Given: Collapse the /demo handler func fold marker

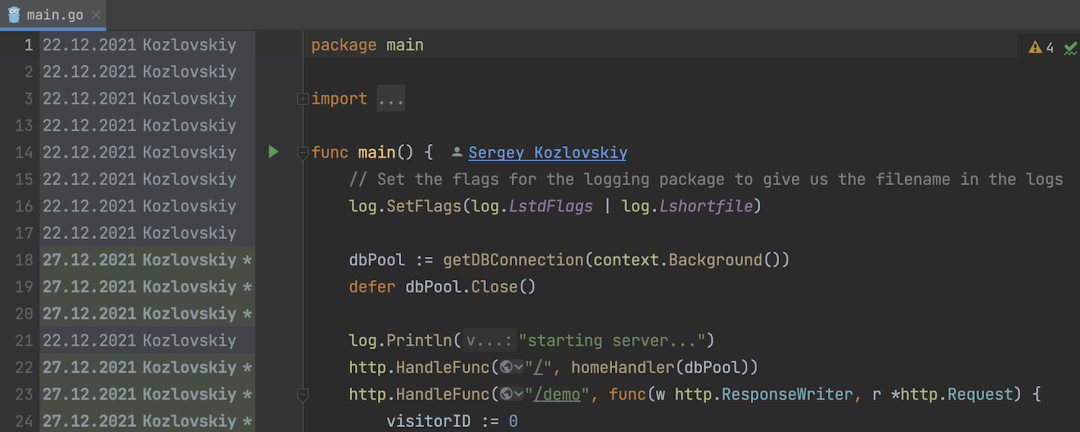Looking at the screenshot, I should pyautogui.click(x=302, y=394).
